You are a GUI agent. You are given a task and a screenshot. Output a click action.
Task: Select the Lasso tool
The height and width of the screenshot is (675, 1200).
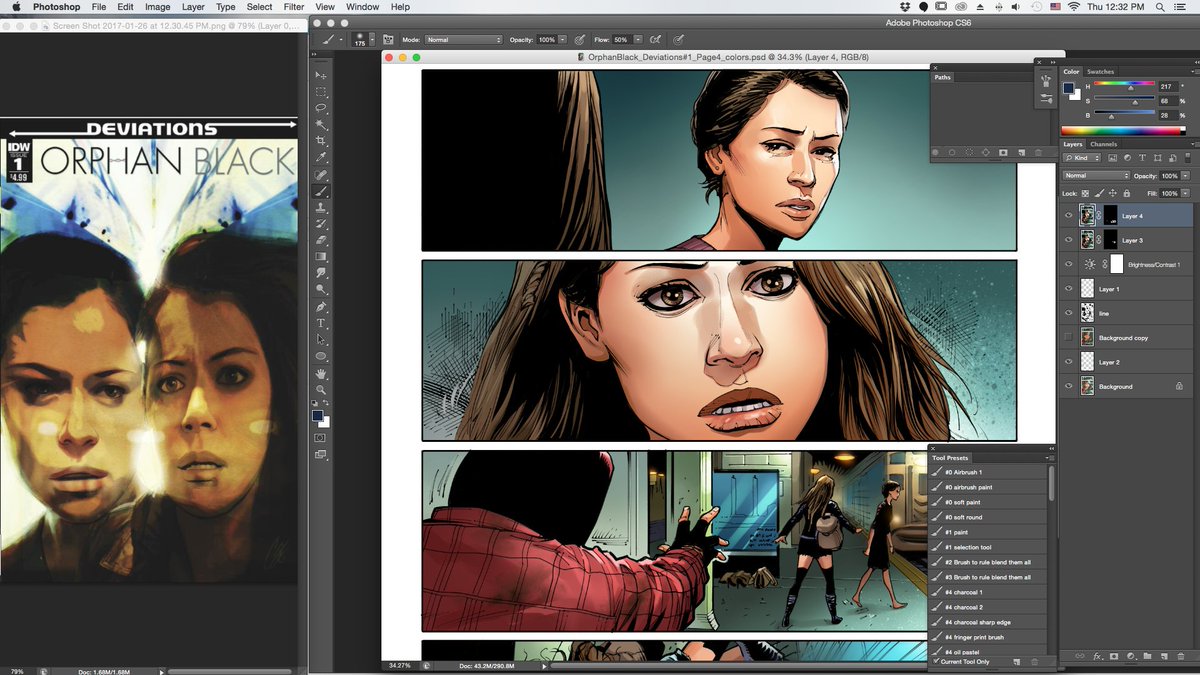[321, 108]
